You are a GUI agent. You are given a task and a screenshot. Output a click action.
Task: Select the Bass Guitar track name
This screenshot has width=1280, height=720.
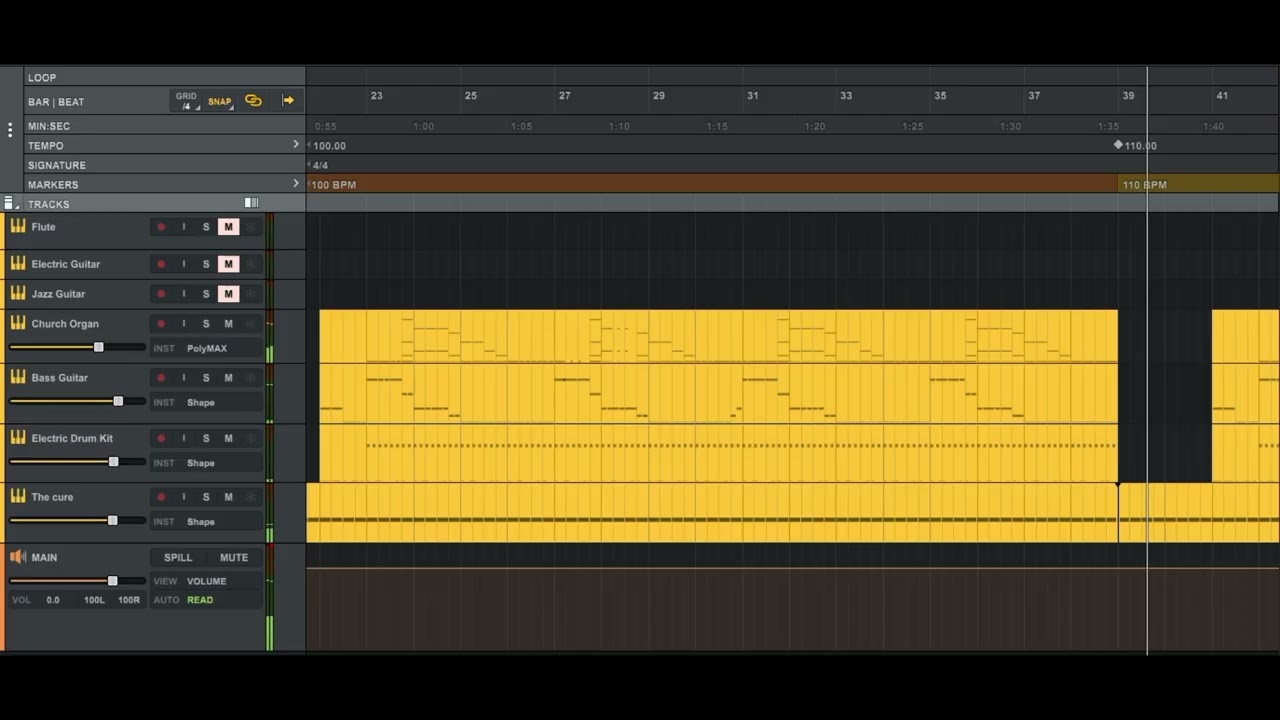(x=60, y=378)
